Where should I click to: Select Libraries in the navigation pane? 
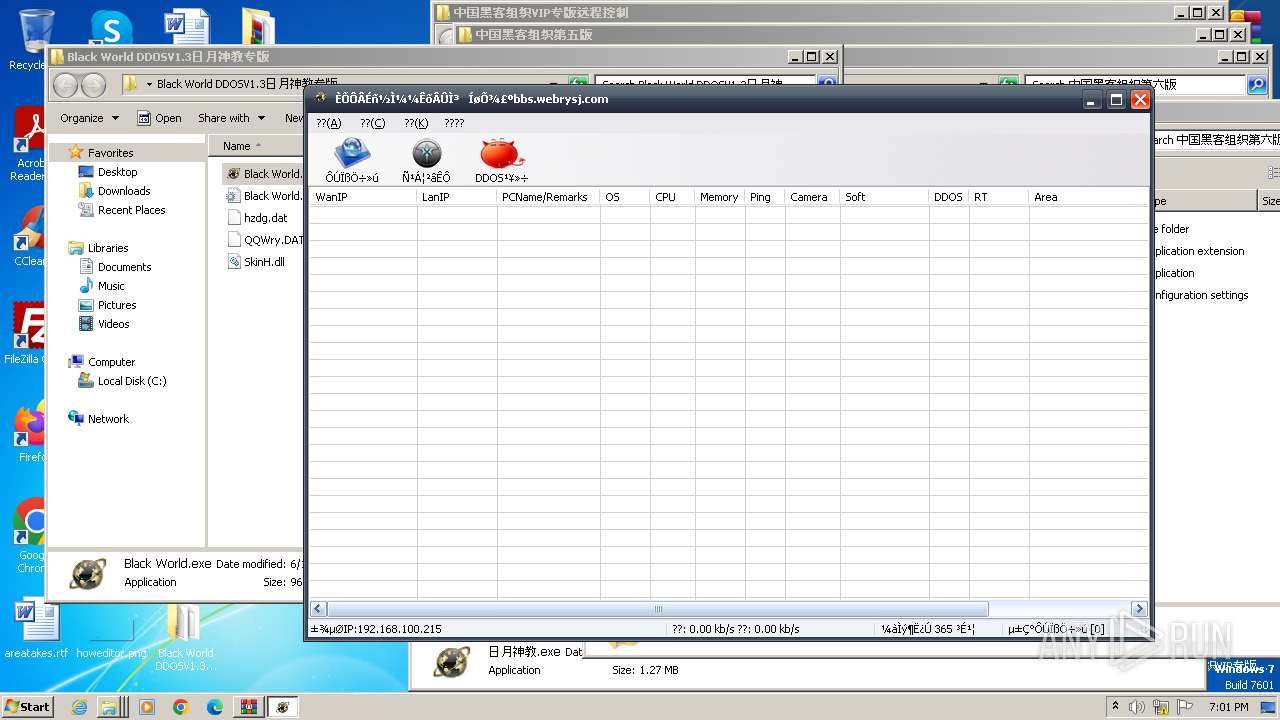pyautogui.click(x=107, y=248)
